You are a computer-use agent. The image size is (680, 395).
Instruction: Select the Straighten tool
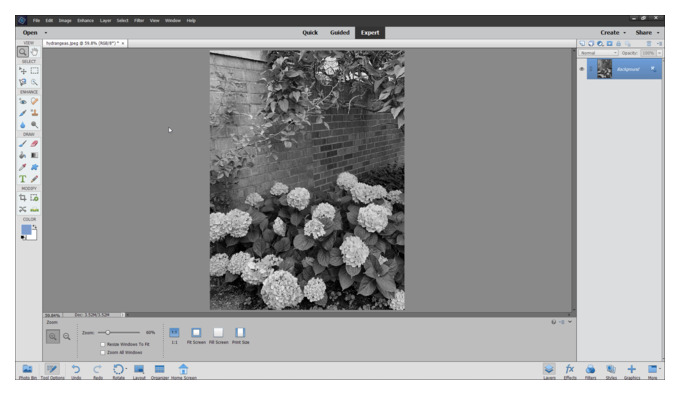coord(35,209)
